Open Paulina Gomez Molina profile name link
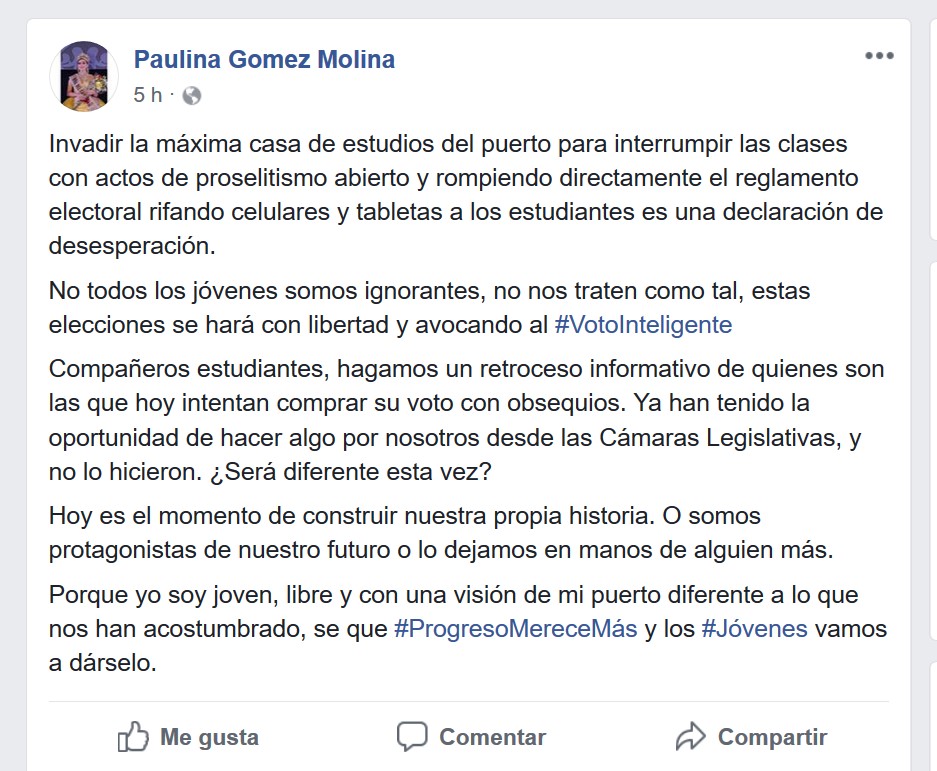The image size is (937, 771). 264,59
